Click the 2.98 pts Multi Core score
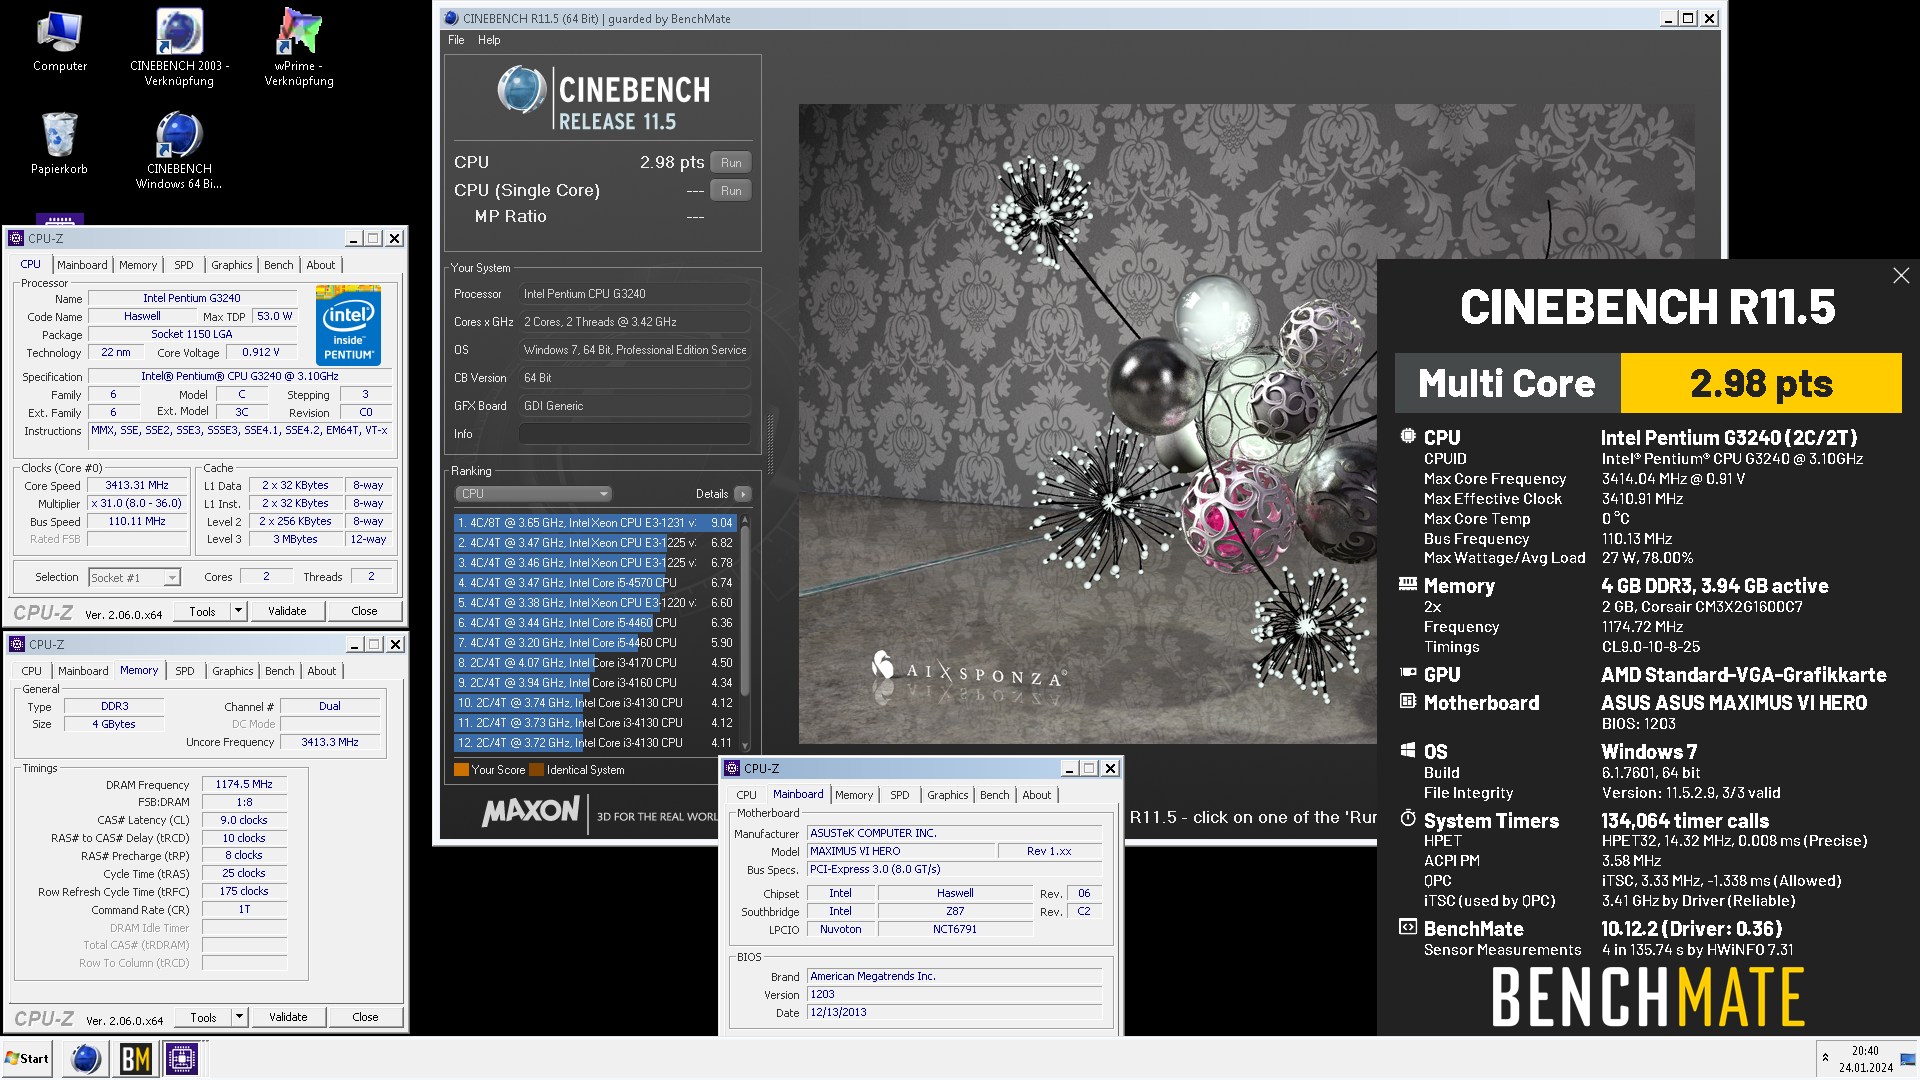 coord(1761,383)
